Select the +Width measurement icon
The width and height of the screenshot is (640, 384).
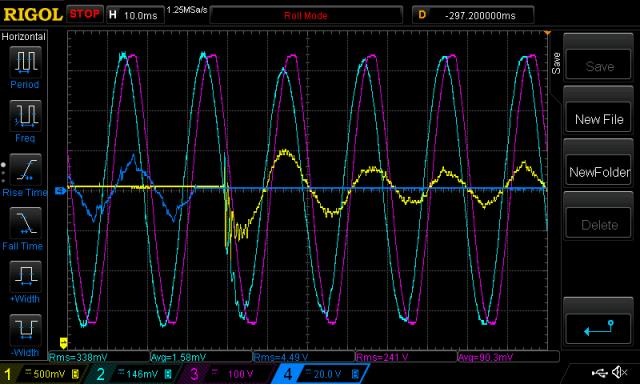tap(25, 276)
